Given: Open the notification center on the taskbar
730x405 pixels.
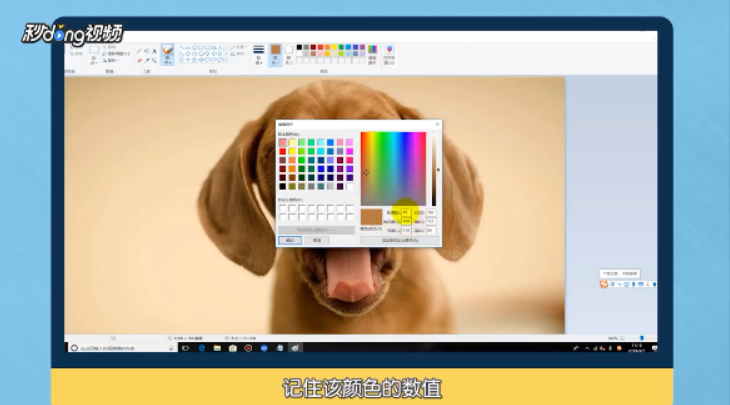Looking at the screenshot, I should (654, 348).
